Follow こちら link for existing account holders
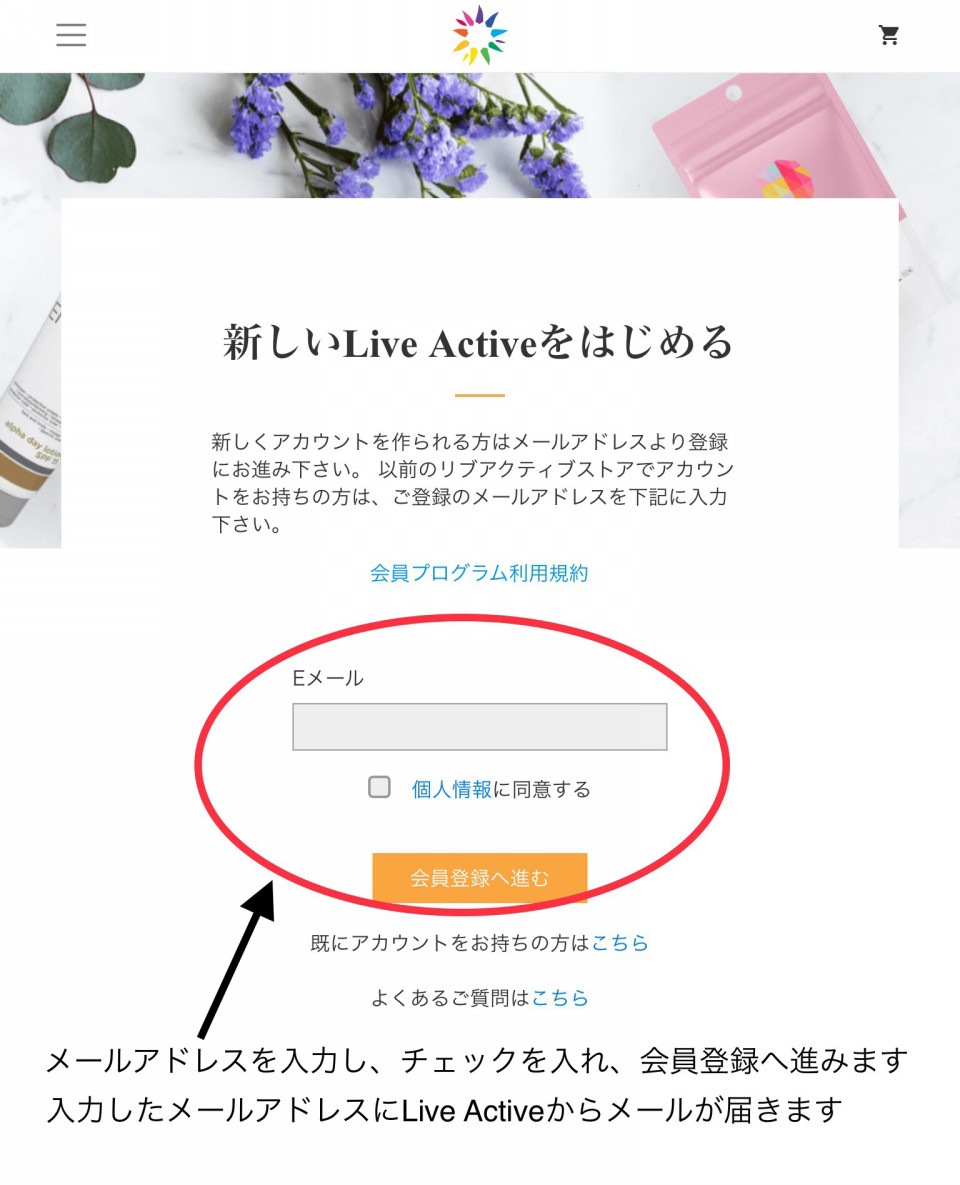This screenshot has height=1185, width=960. tap(620, 942)
